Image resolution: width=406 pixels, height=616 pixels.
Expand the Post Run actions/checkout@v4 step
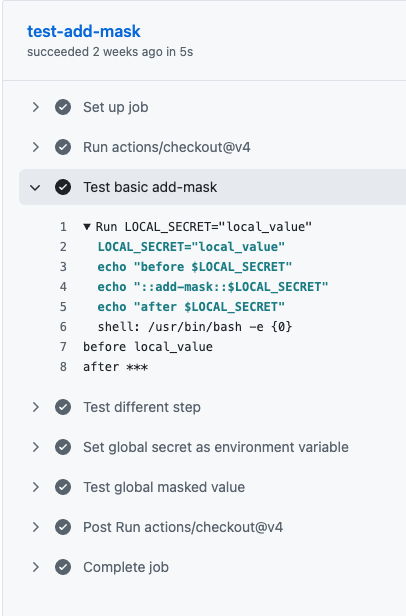pyautogui.click(x=35, y=527)
